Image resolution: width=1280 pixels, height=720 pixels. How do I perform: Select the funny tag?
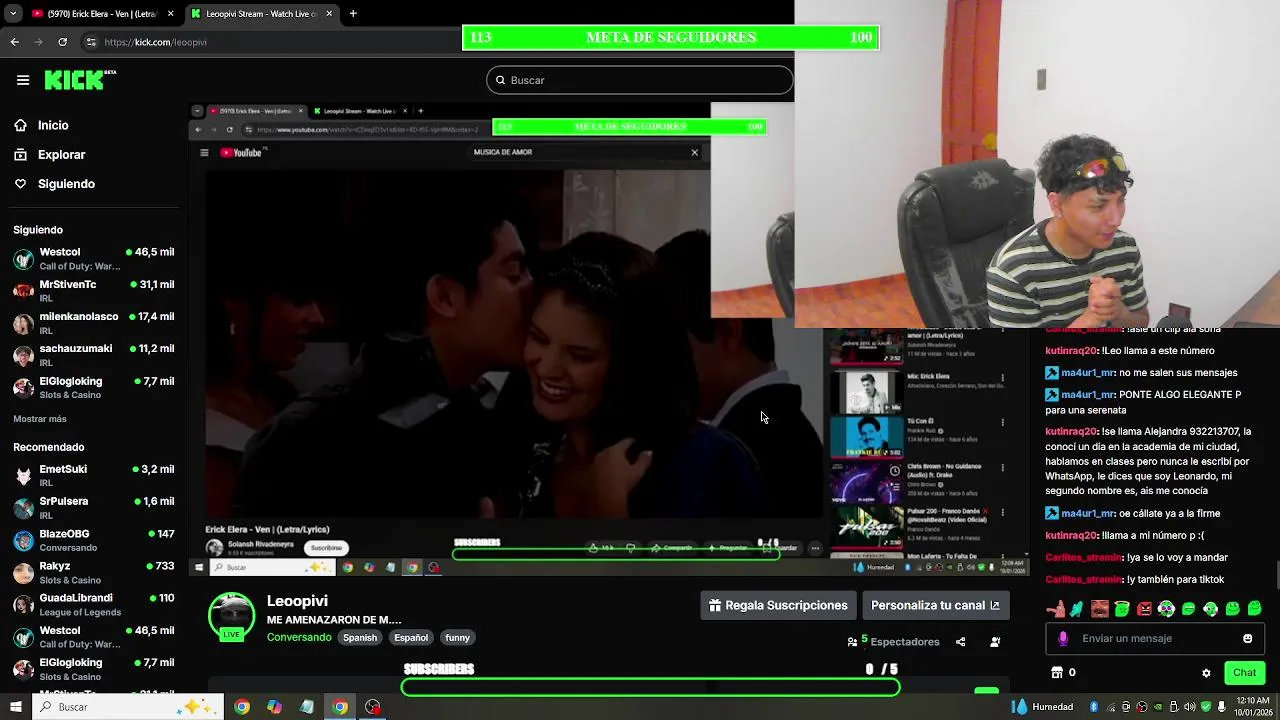[x=457, y=637]
